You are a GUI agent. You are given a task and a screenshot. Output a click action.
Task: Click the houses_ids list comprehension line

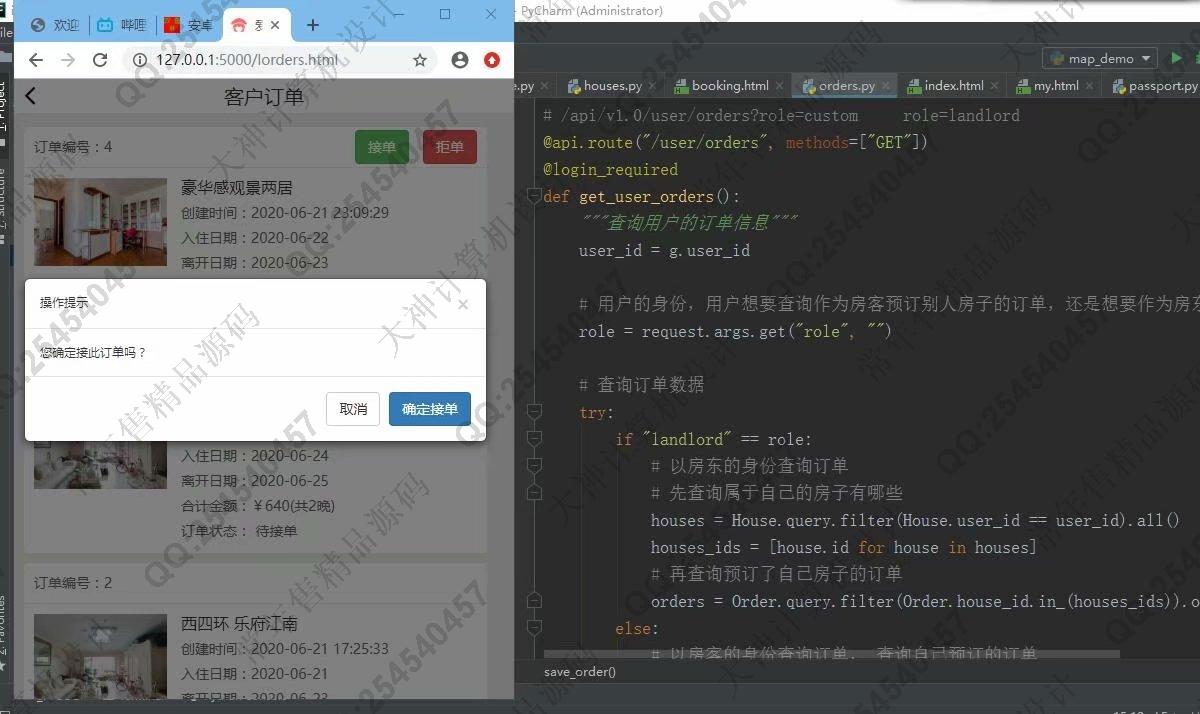[844, 547]
